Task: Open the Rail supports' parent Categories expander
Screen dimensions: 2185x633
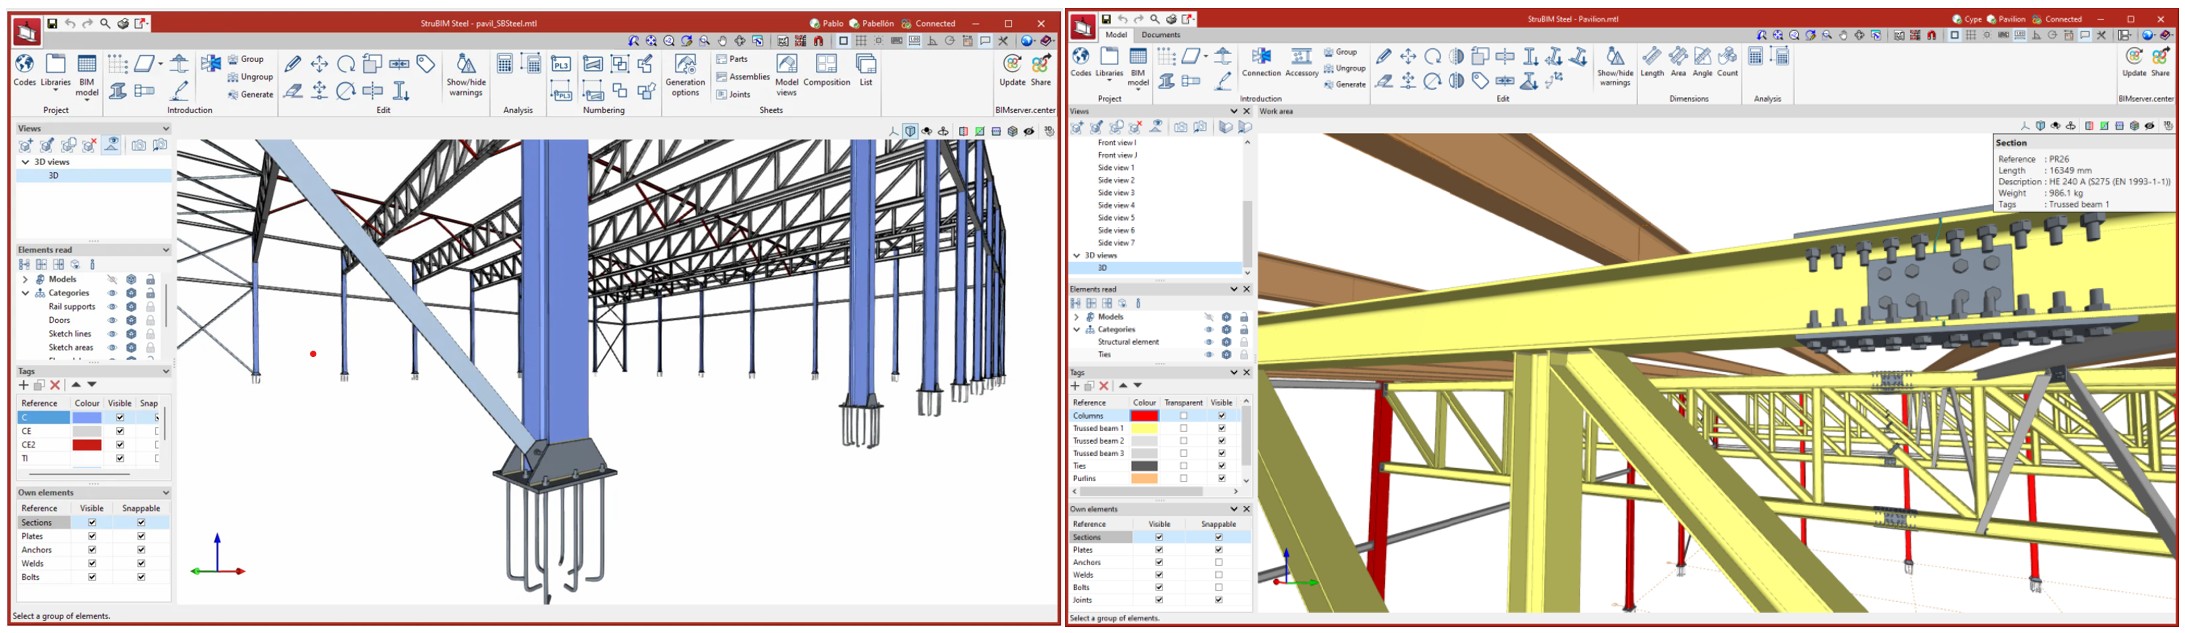Action: tap(25, 293)
